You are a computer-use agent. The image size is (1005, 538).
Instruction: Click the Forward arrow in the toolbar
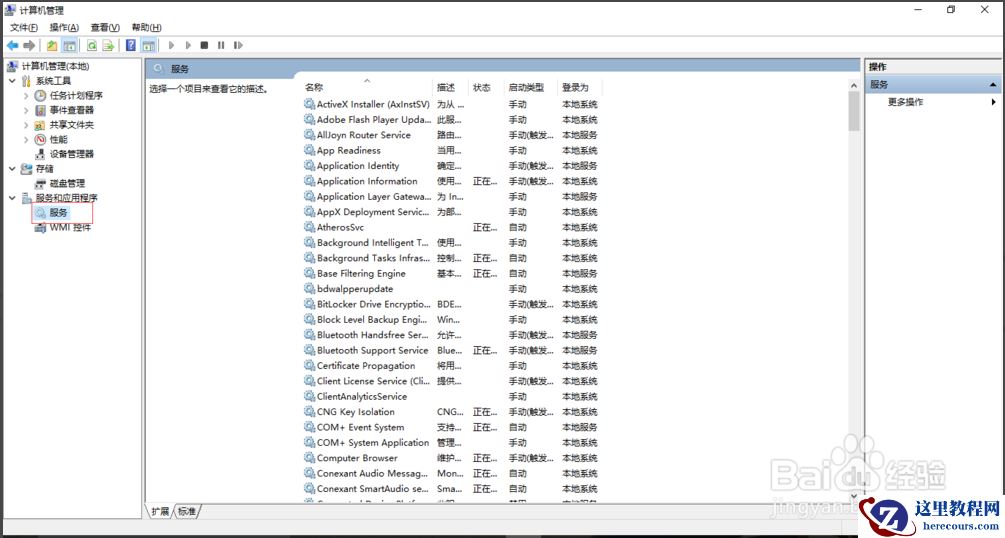(x=29, y=45)
